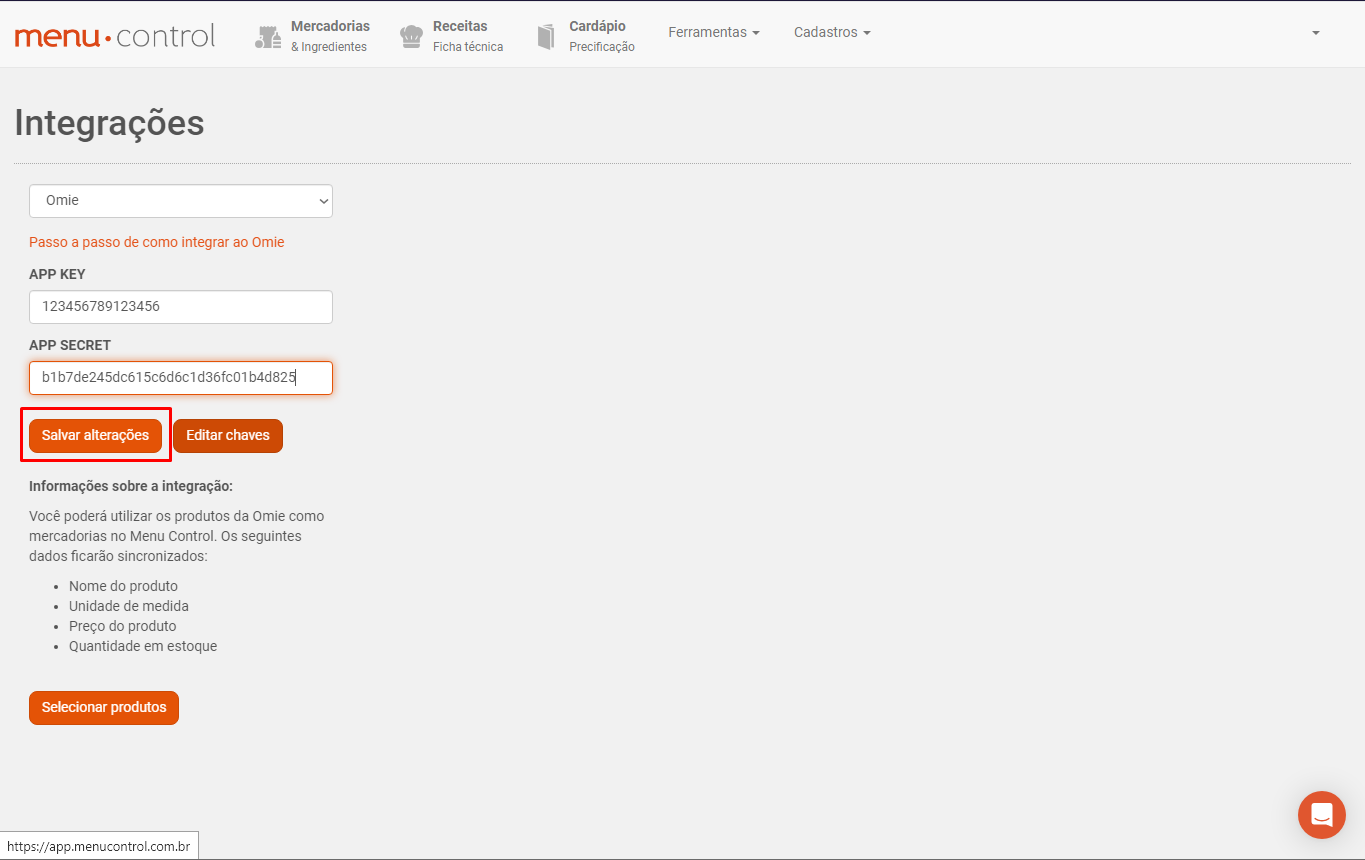
Task: Expand the Cadastros dropdown
Action: coord(832,32)
